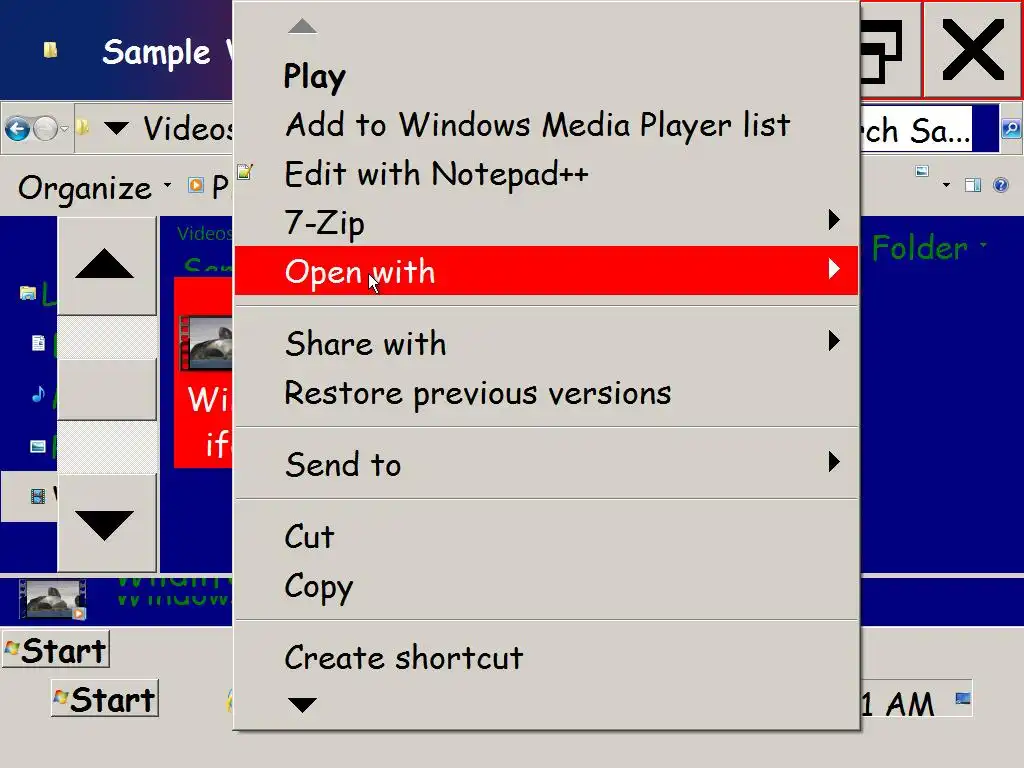Click the search magnifier button
This screenshot has height=768, width=1024.
1011,129
